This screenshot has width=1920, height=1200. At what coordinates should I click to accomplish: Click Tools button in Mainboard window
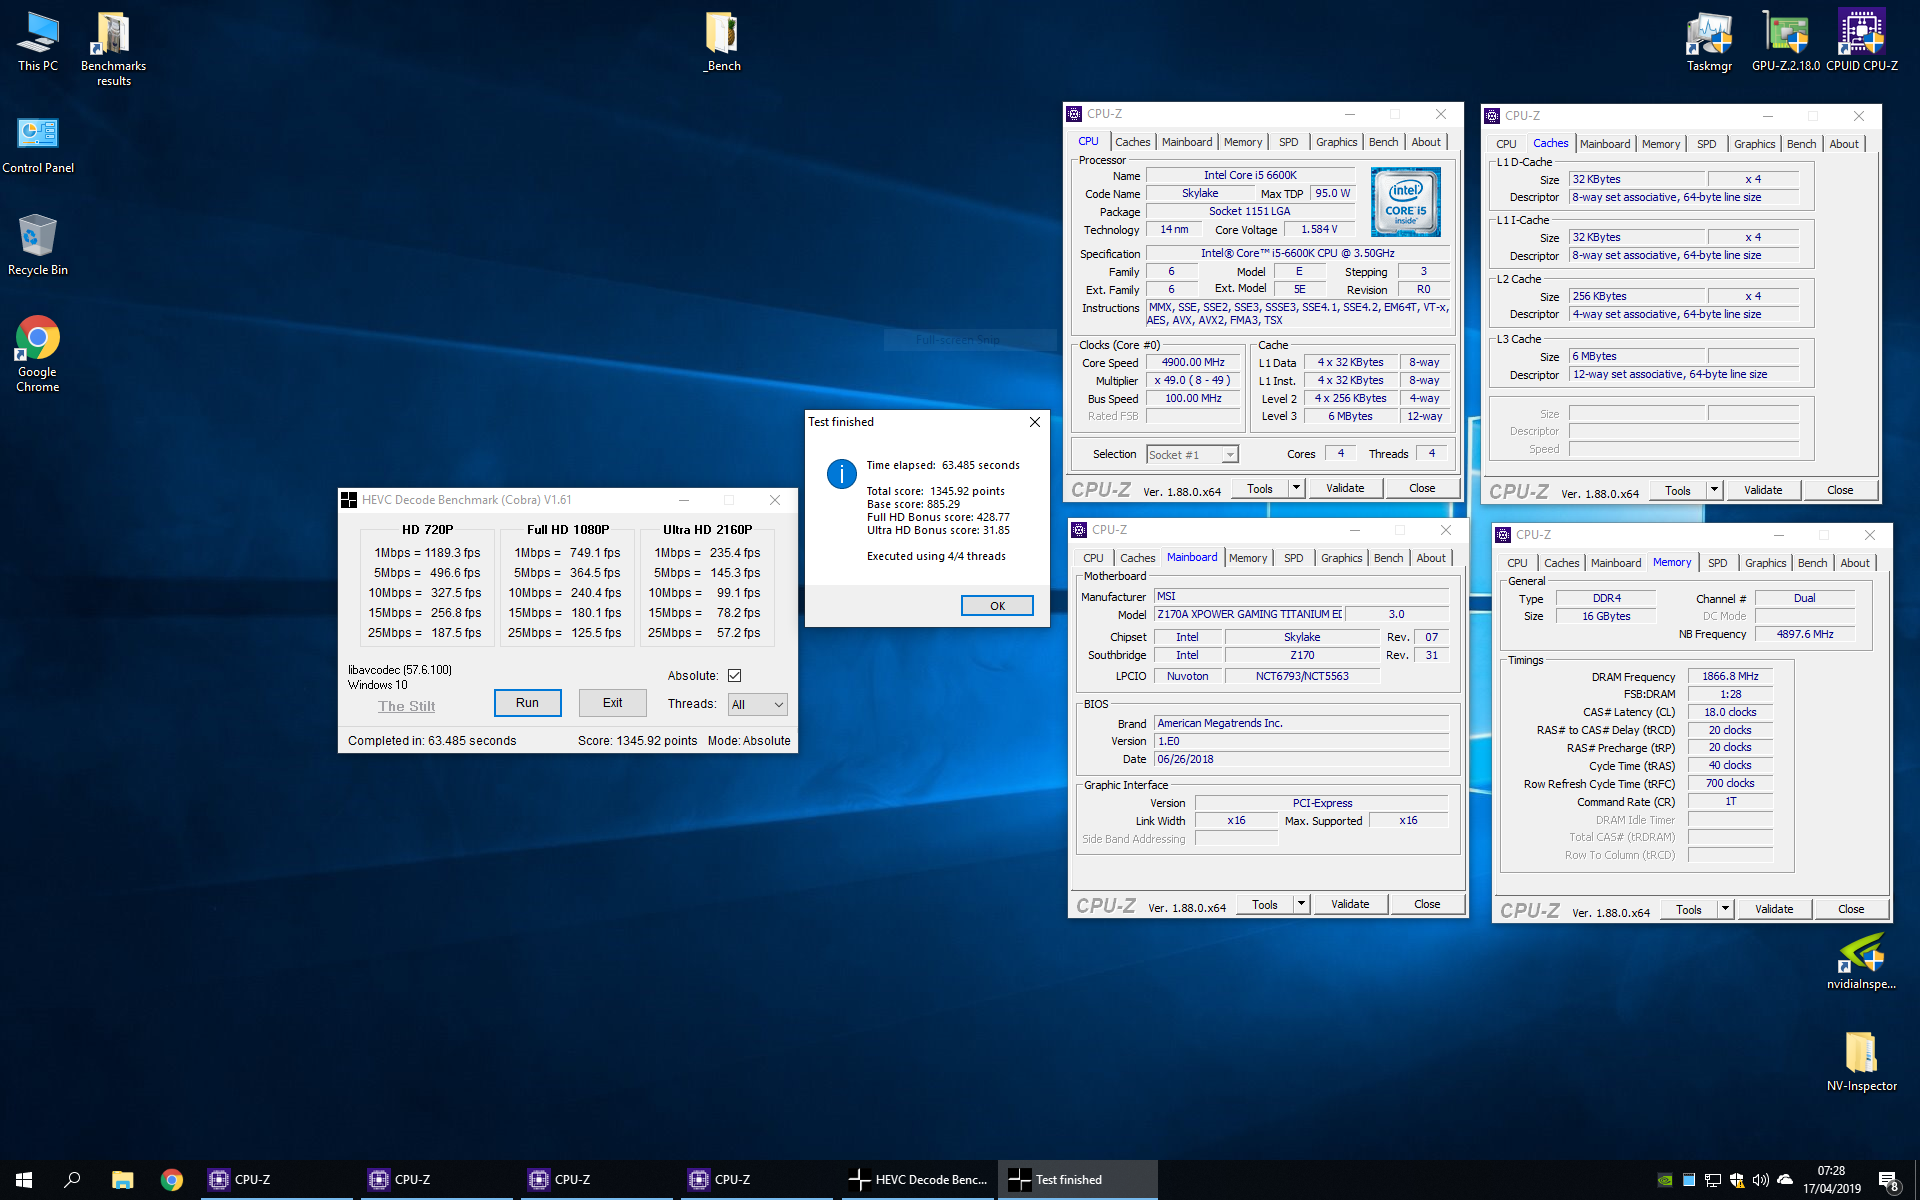pyautogui.click(x=1264, y=904)
